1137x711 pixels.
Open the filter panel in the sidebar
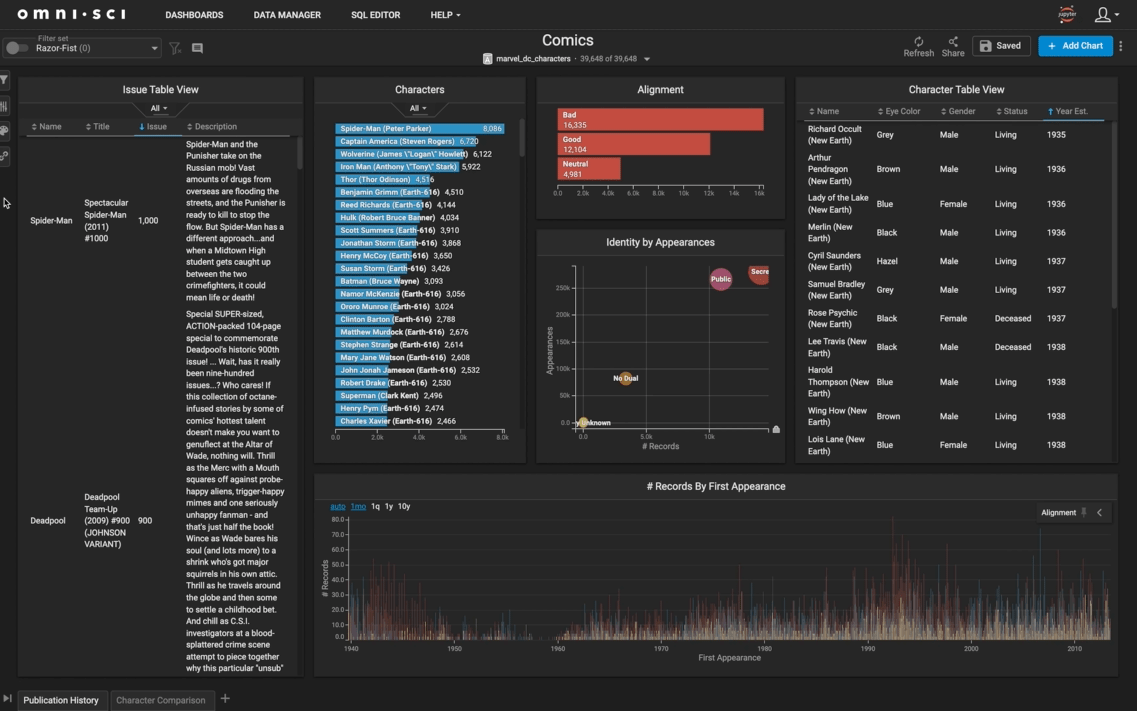pyautogui.click(x=4, y=80)
